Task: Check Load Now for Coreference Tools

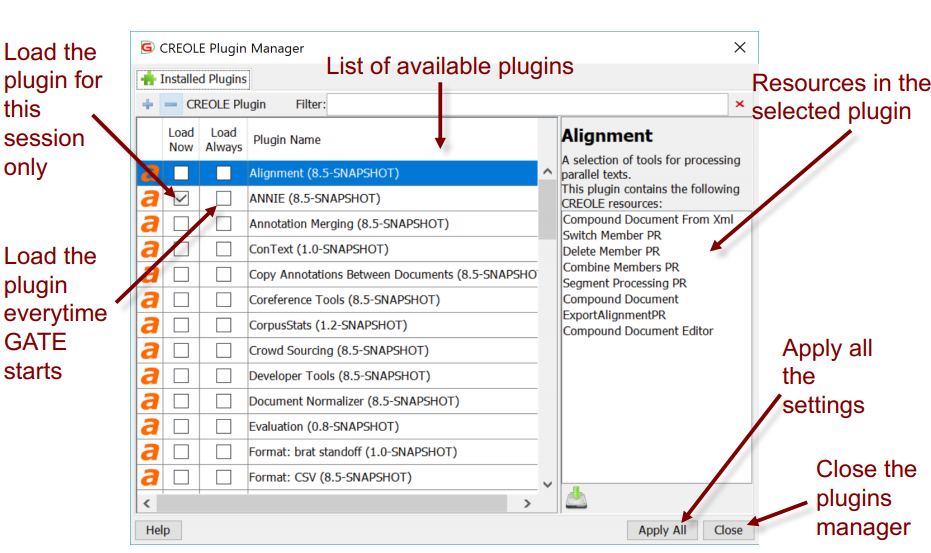Action: click(x=181, y=300)
